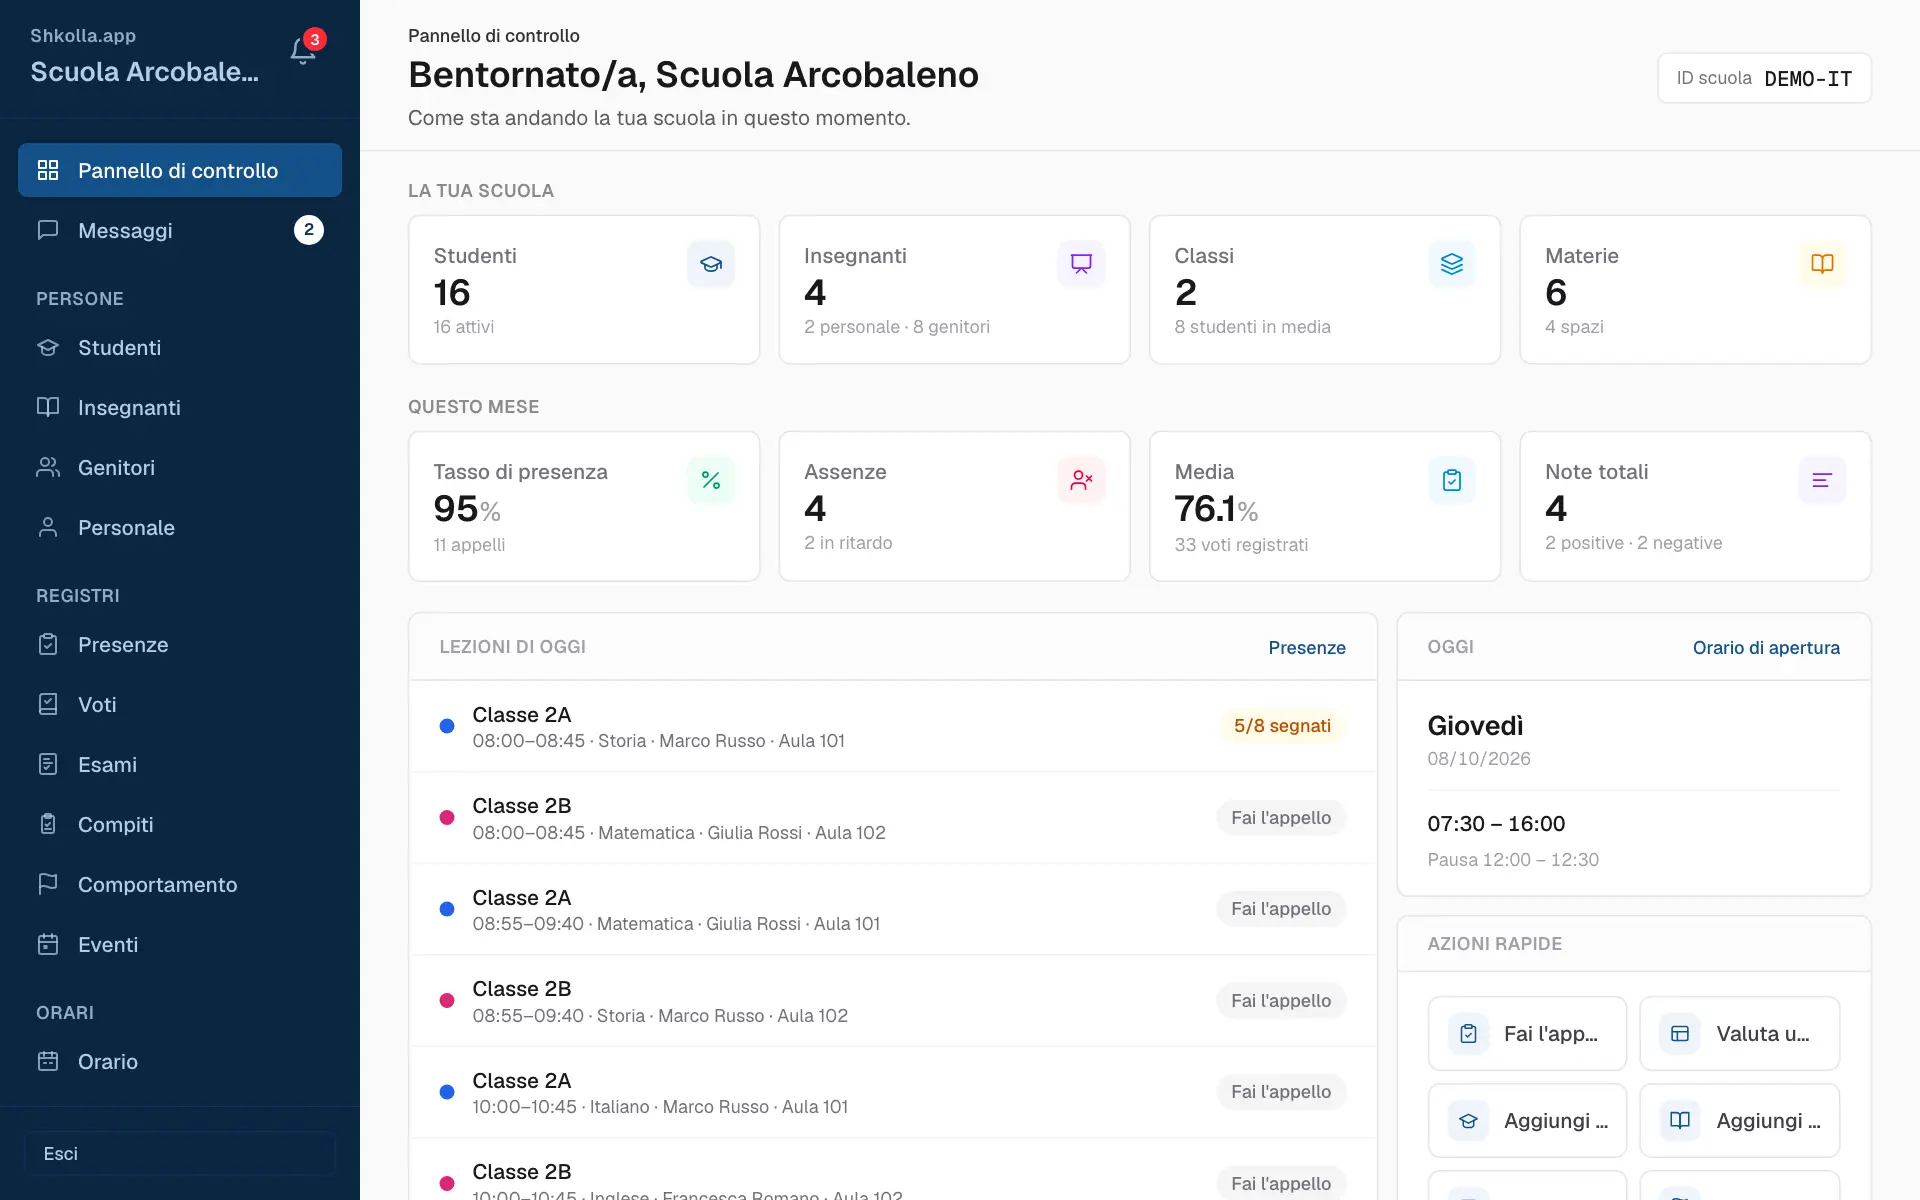Click the Tasso di presenza percent icon
This screenshot has height=1200, width=1920.
(711, 480)
